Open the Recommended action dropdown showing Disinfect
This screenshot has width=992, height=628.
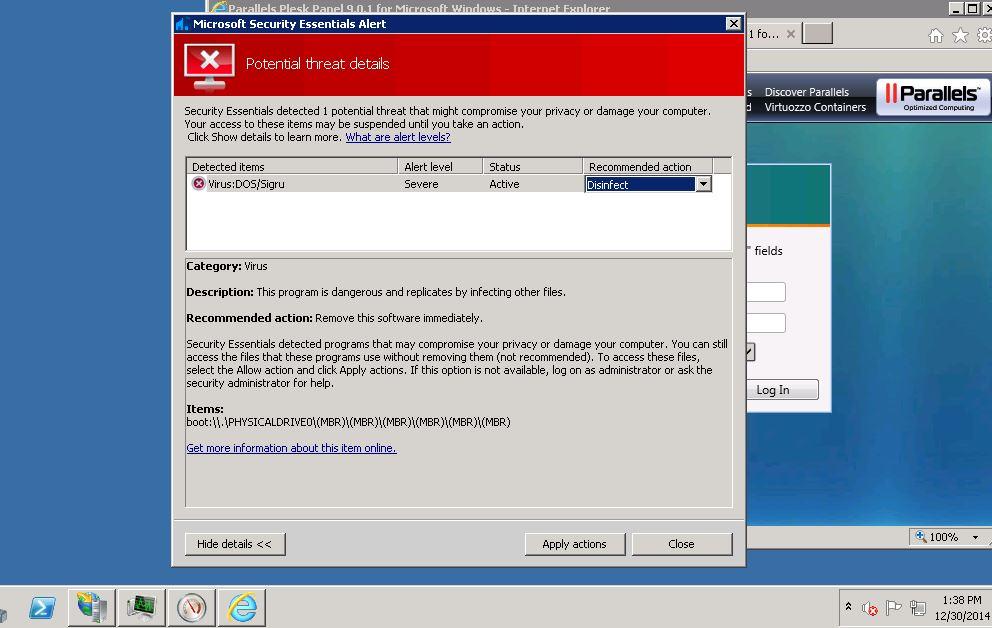[x=704, y=184]
